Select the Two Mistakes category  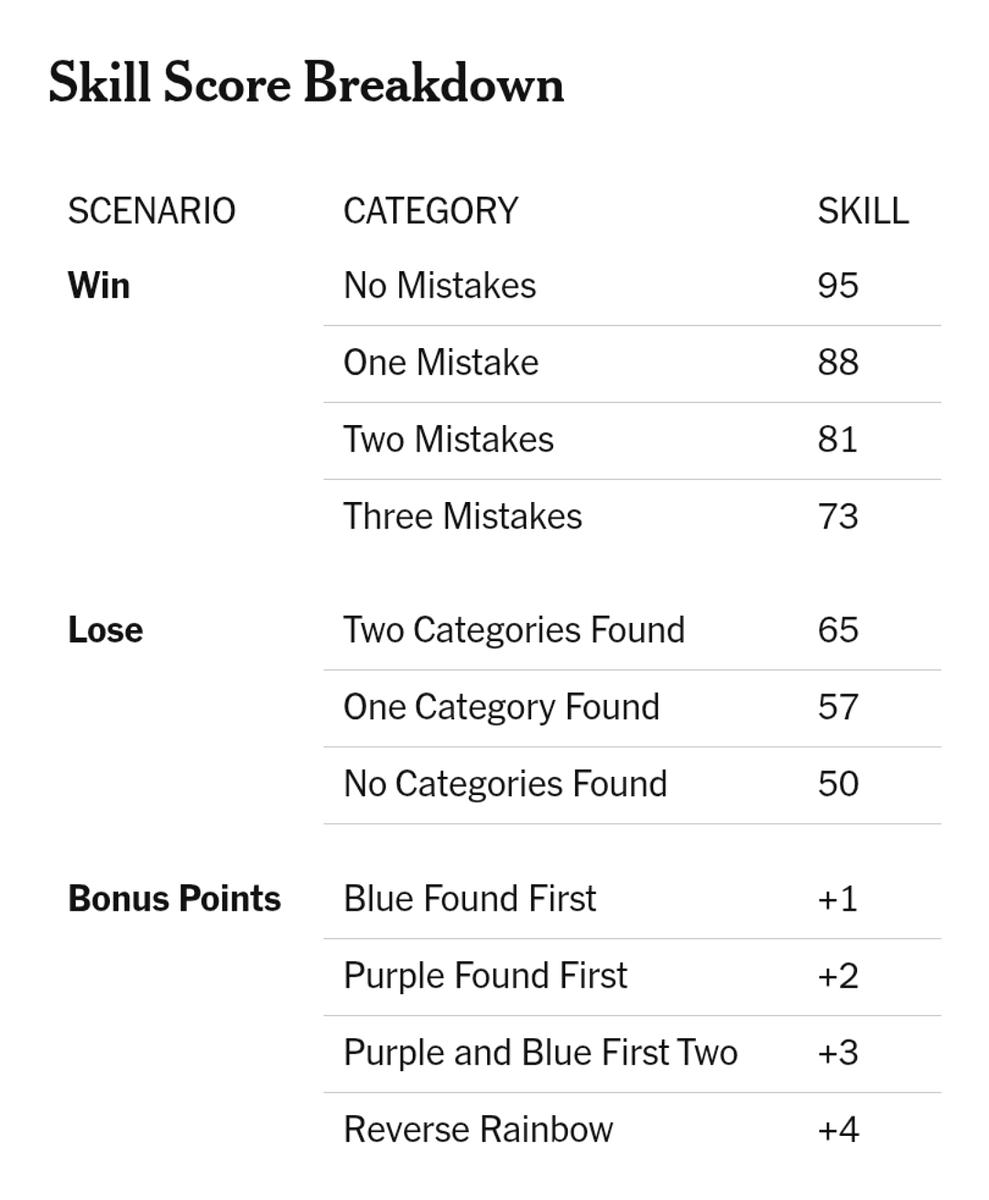448,439
